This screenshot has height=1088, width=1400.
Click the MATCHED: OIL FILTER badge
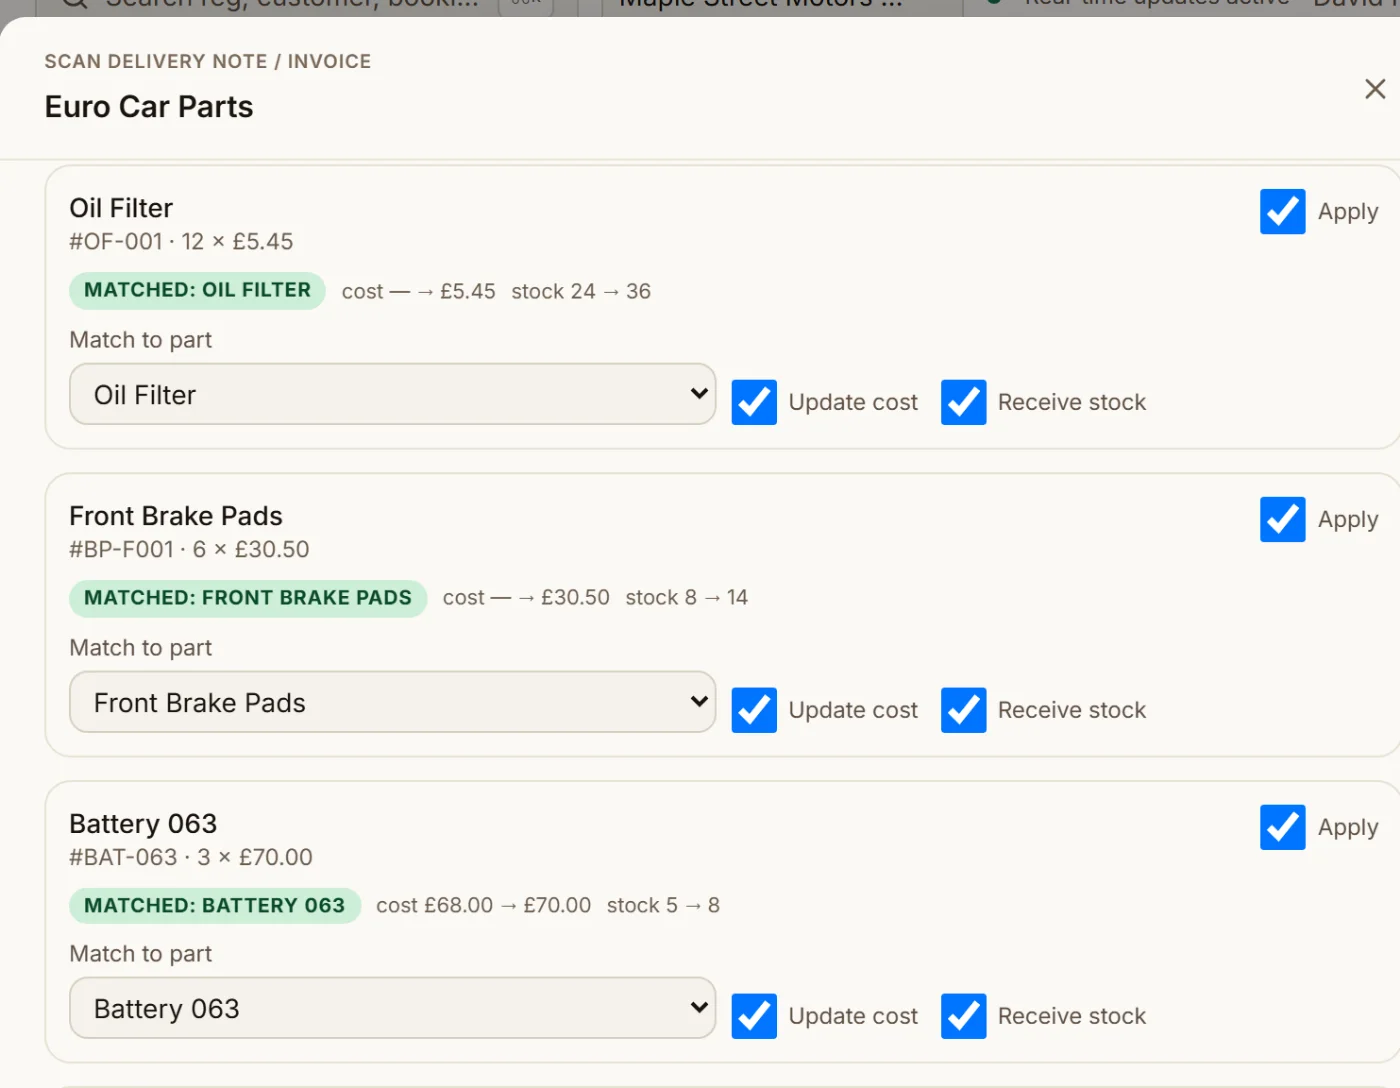point(197,290)
